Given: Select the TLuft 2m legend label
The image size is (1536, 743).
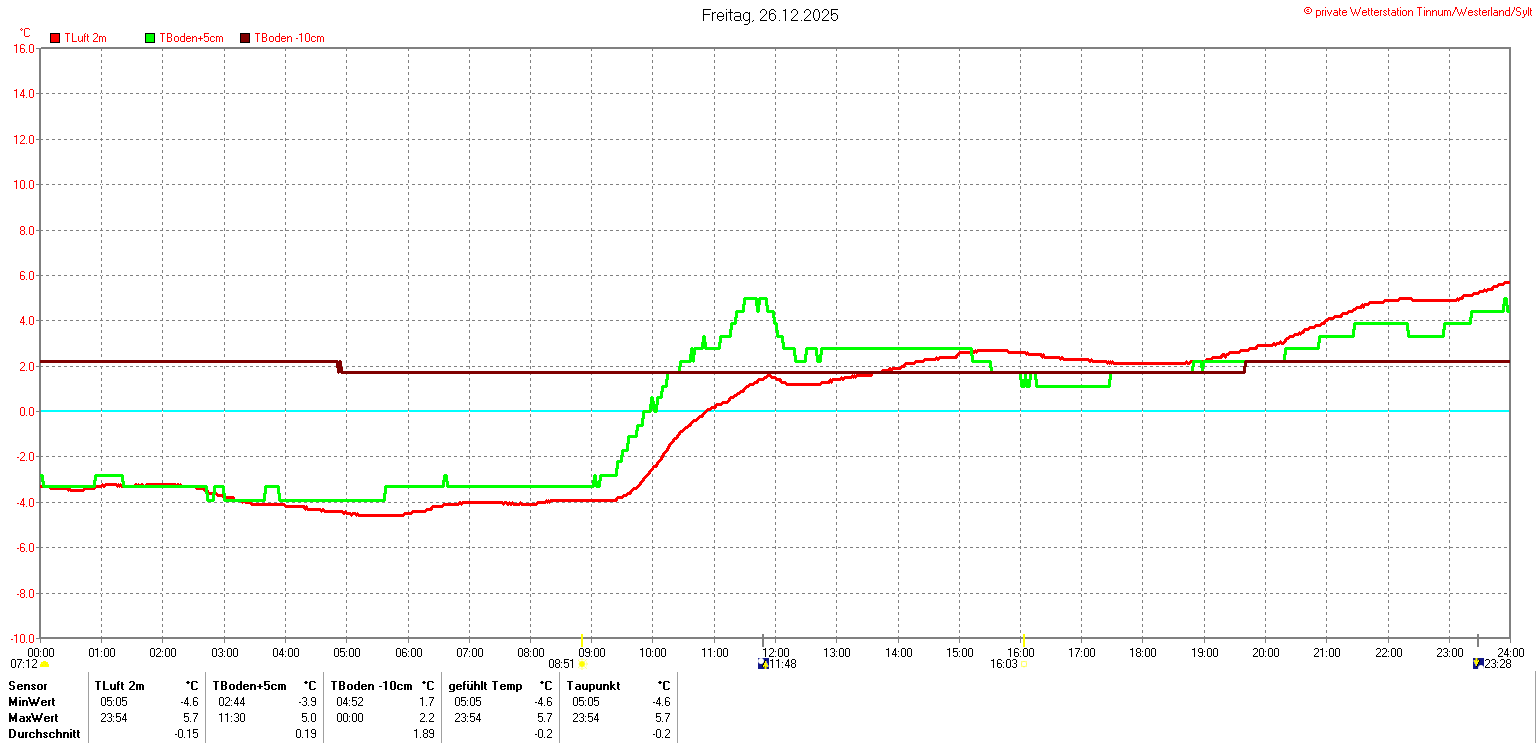Looking at the screenshot, I should click(x=85, y=38).
